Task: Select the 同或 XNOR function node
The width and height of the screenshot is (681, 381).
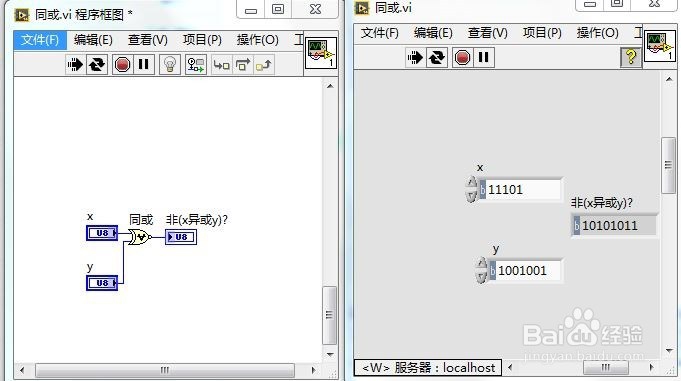Action: point(140,237)
